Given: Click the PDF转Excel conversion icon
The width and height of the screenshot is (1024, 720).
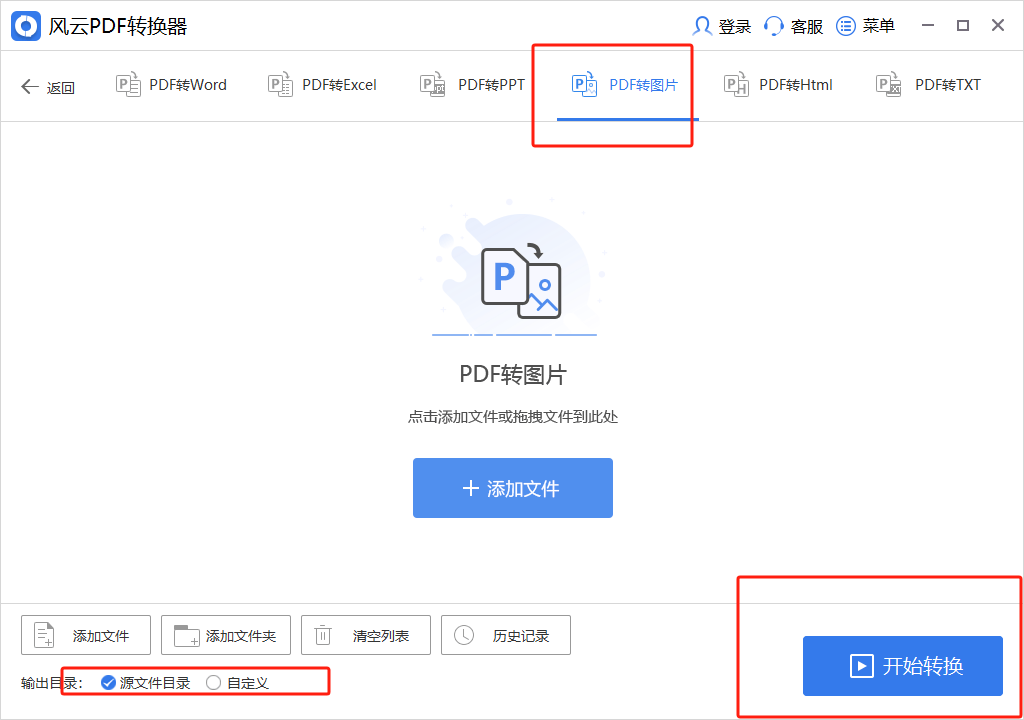Looking at the screenshot, I should click(280, 85).
